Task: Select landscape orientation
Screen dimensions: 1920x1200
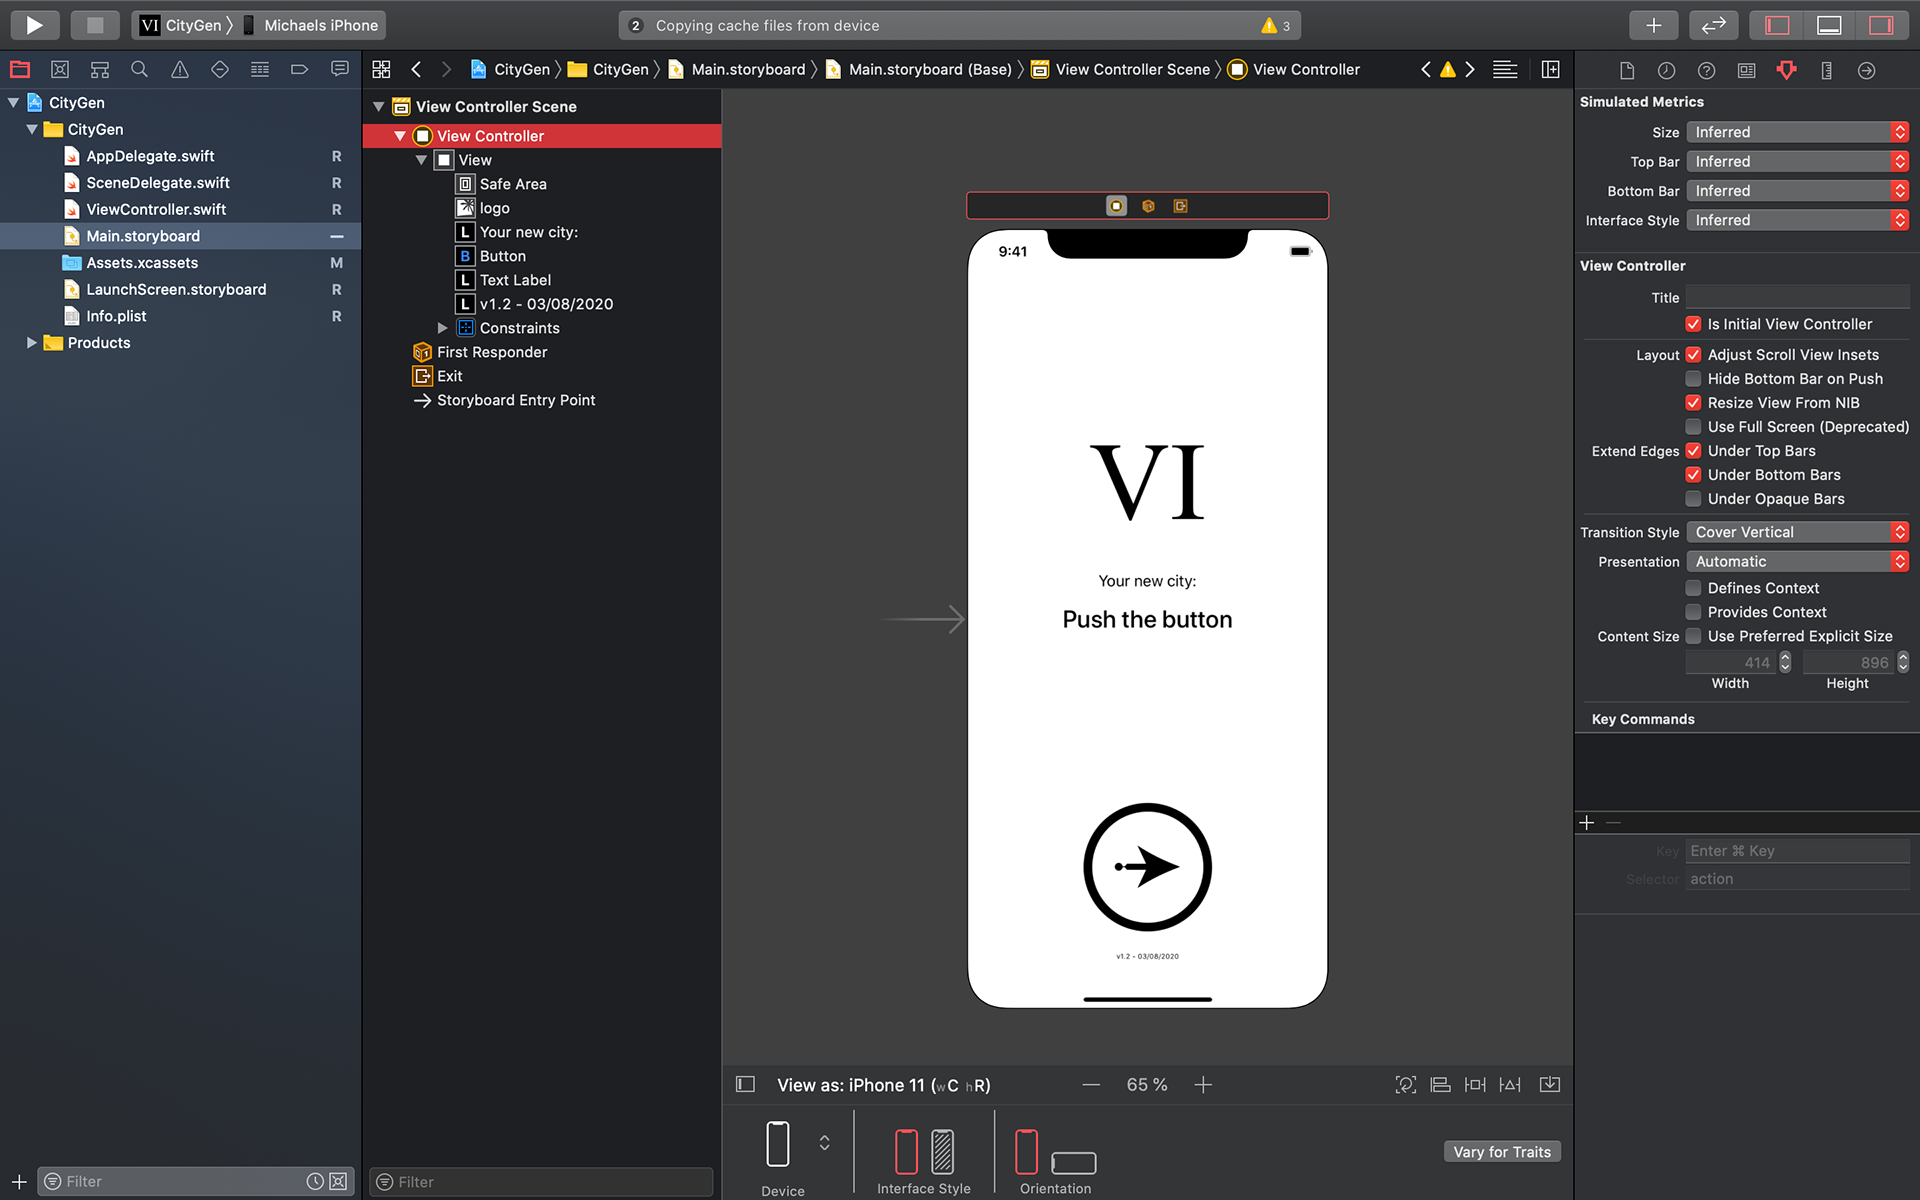Action: point(1074,1163)
